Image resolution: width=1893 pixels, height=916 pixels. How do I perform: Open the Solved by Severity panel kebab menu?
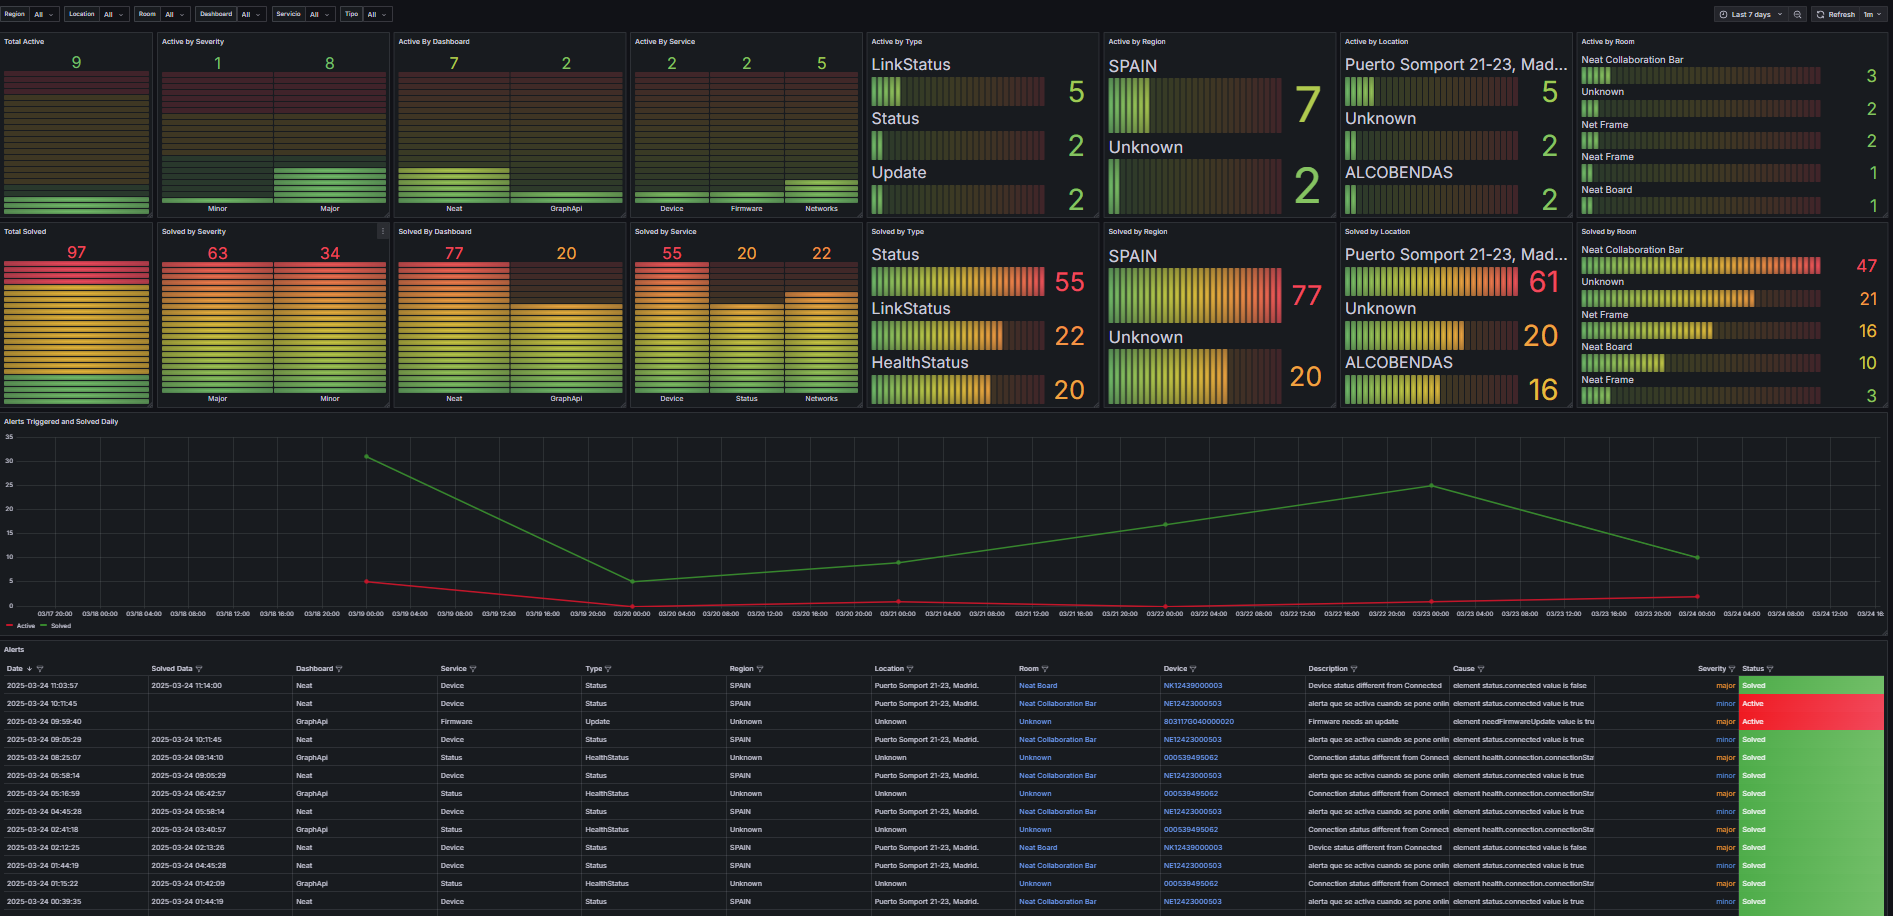tap(382, 231)
